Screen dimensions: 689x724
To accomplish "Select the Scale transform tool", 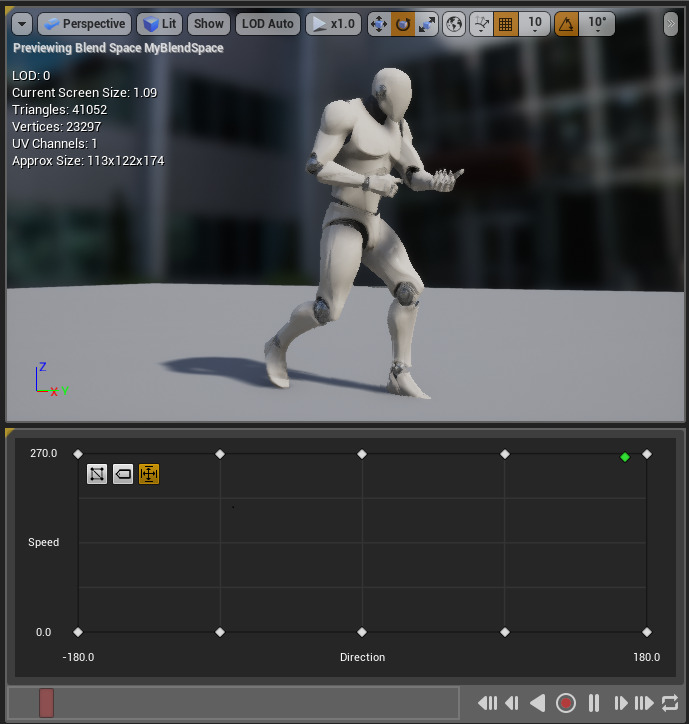I will point(426,24).
